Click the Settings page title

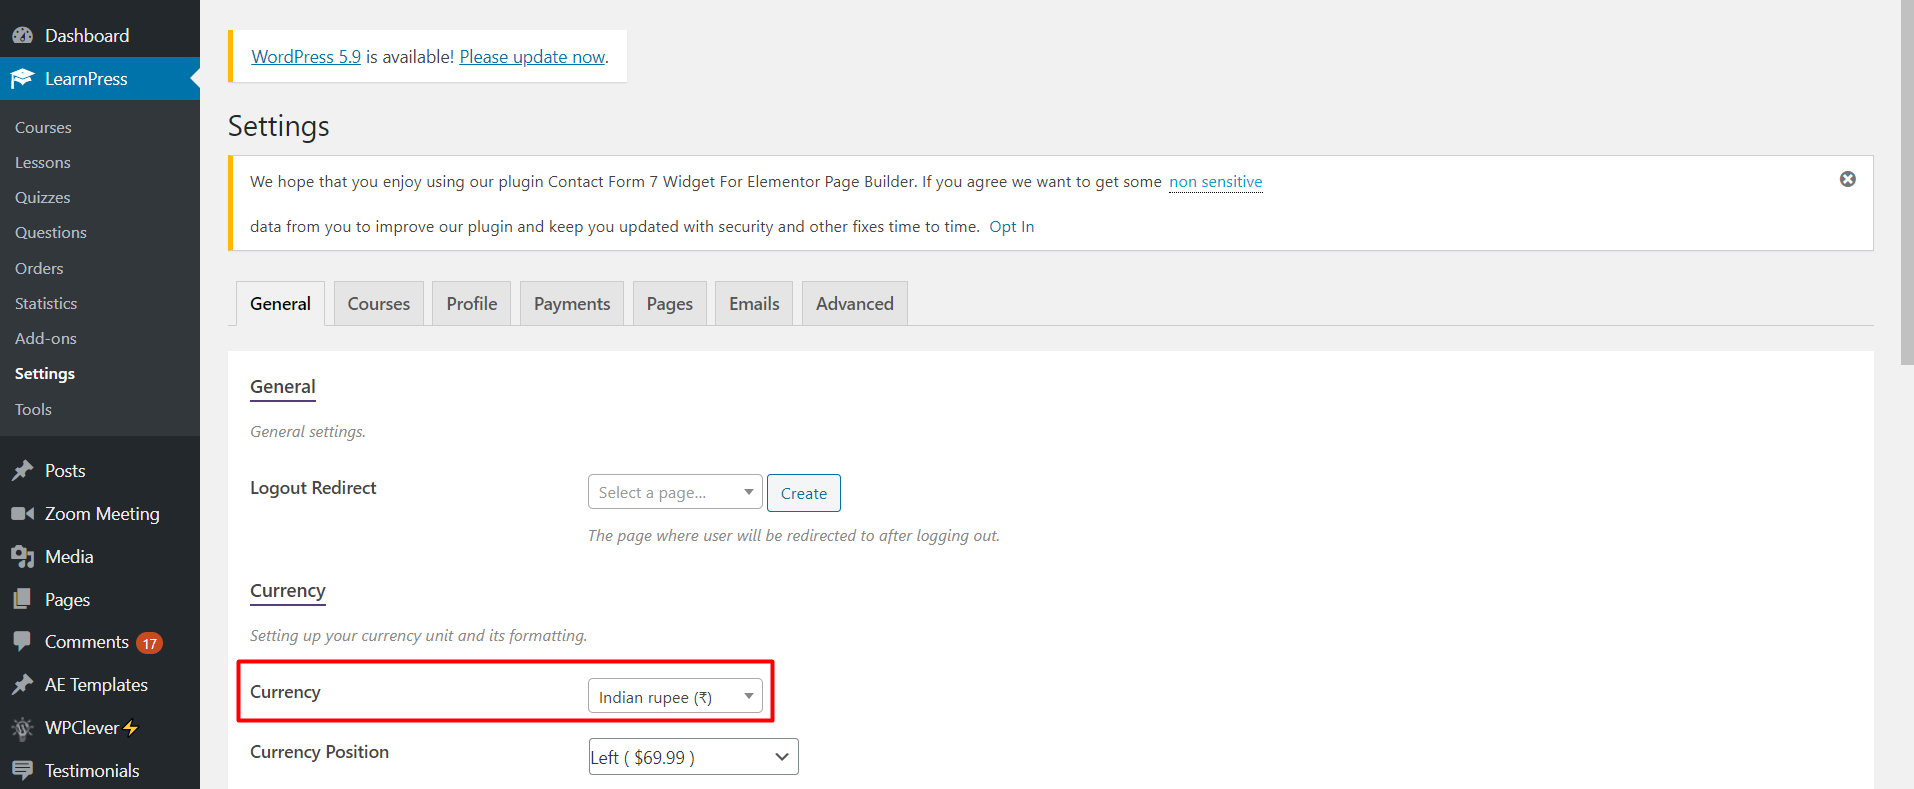tap(278, 126)
